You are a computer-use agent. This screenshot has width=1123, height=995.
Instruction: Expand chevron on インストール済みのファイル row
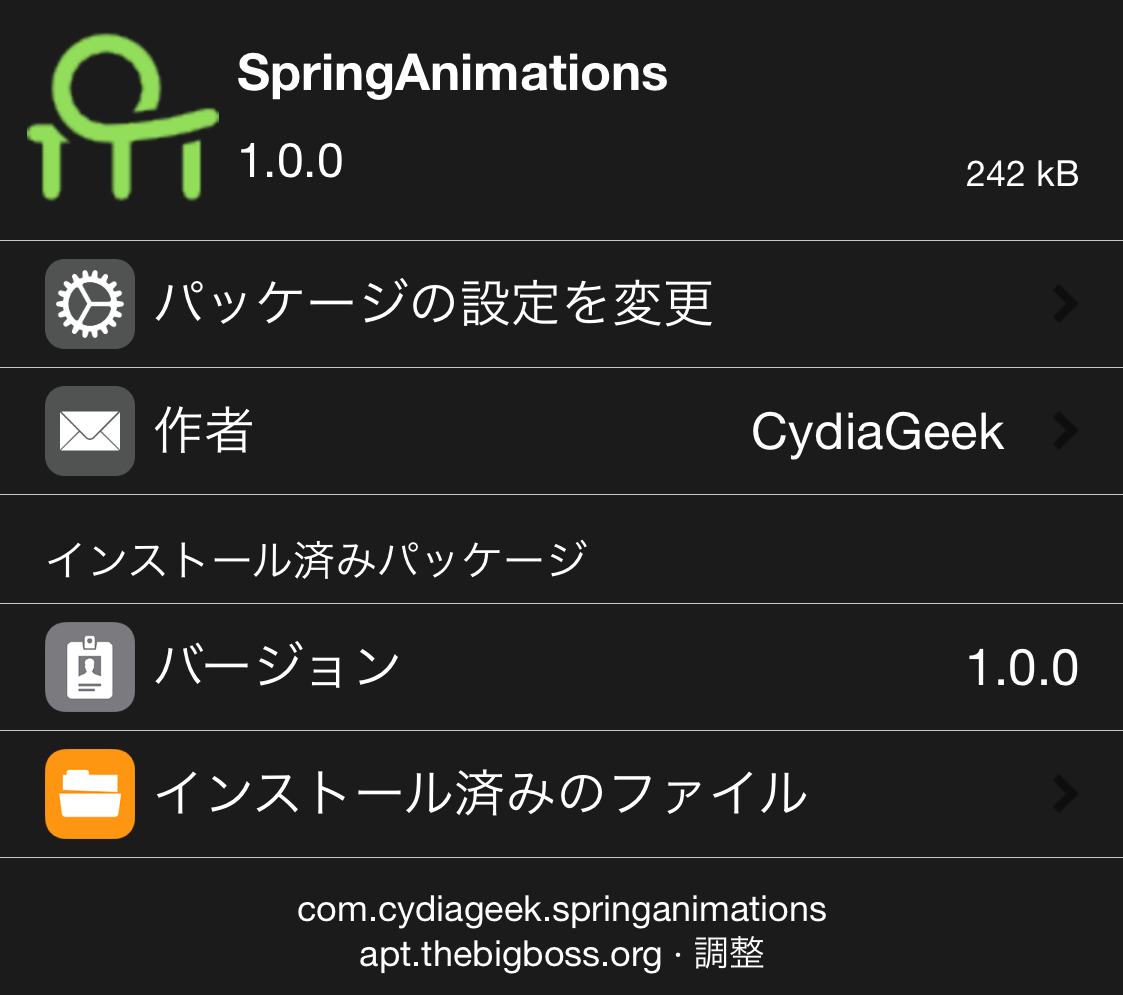pos(1066,794)
